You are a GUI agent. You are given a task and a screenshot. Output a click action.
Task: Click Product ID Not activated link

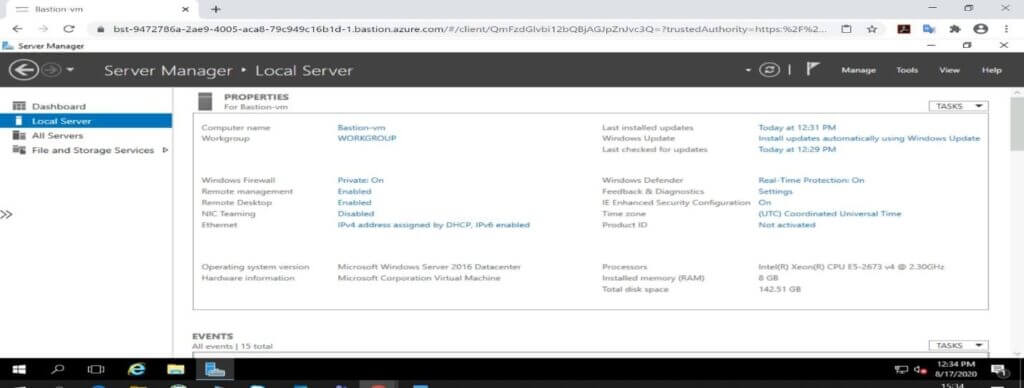[787, 225]
